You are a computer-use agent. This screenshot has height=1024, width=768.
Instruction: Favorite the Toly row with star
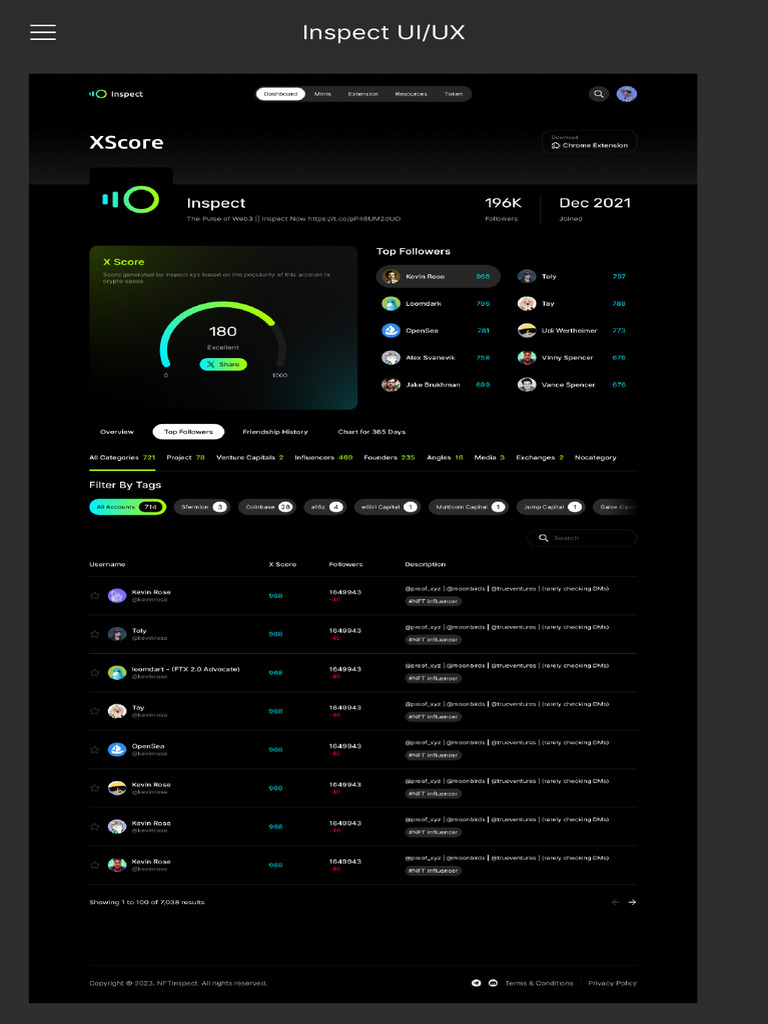pos(95,634)
